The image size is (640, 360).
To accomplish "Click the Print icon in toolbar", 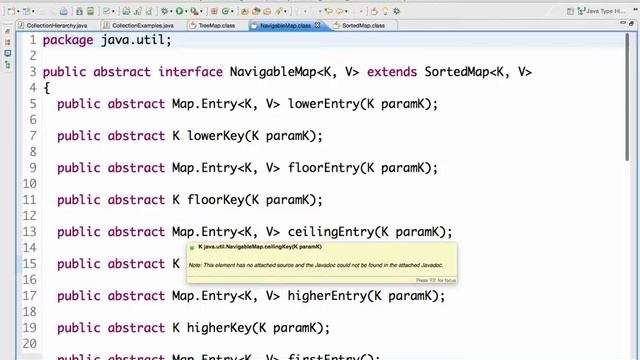I will (x=63, y=11).
